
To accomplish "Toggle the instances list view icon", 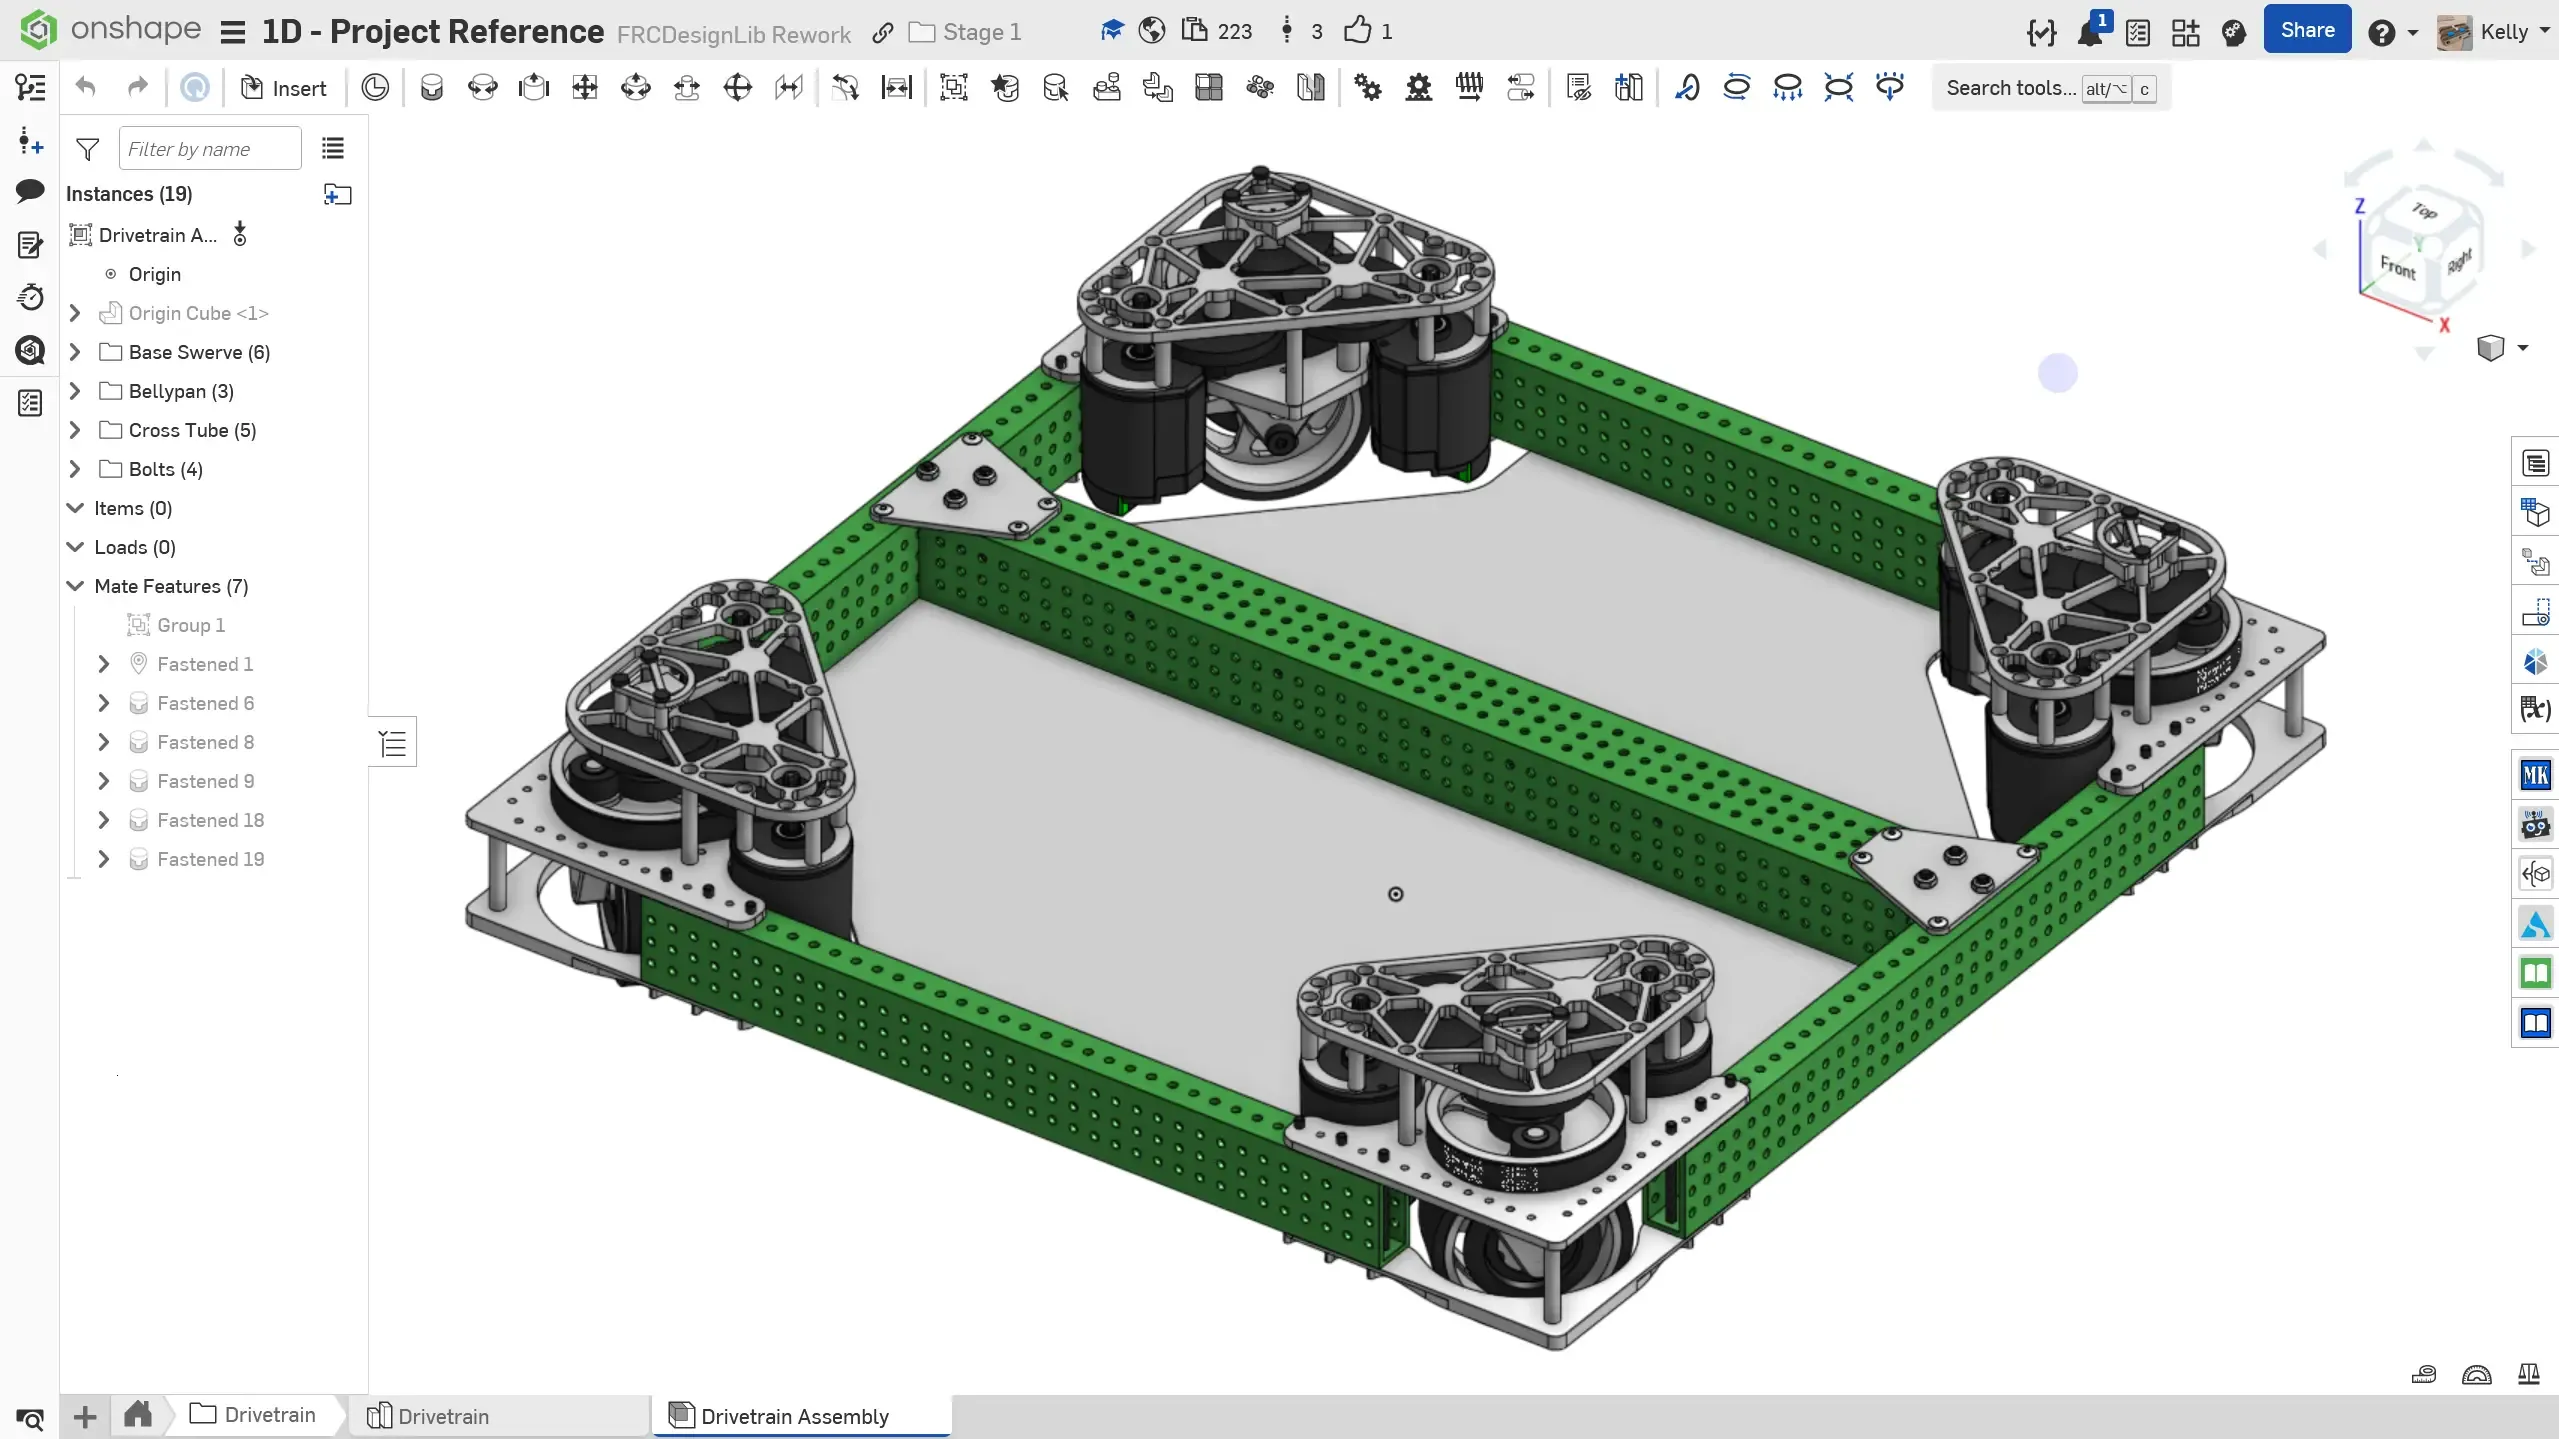I will pos(333,149).
